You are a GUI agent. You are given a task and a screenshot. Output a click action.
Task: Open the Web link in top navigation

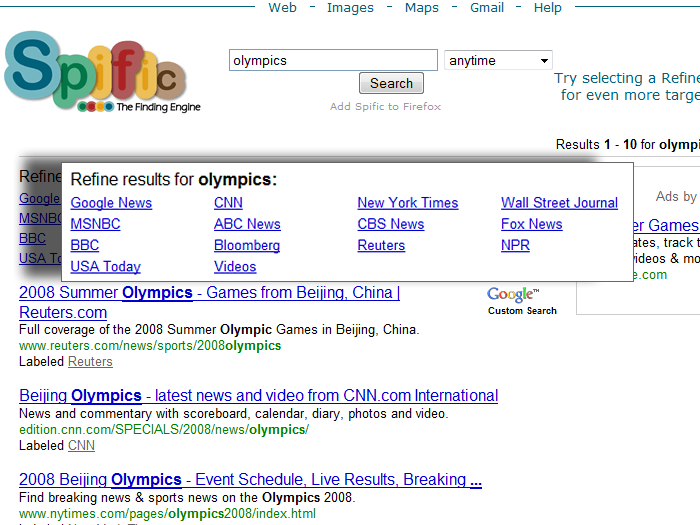pyautogui.click(x=282, y=8)
